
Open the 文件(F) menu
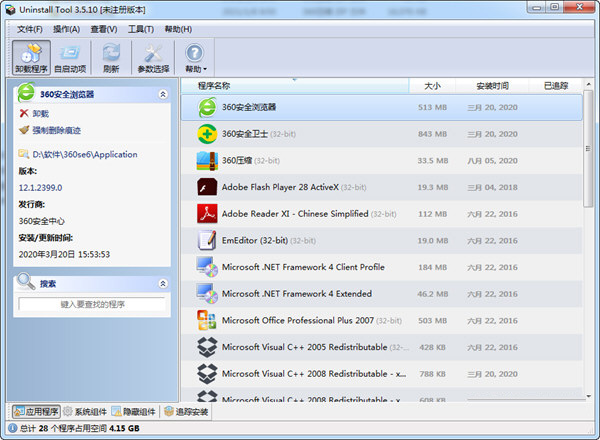click(x=30, y=29)
